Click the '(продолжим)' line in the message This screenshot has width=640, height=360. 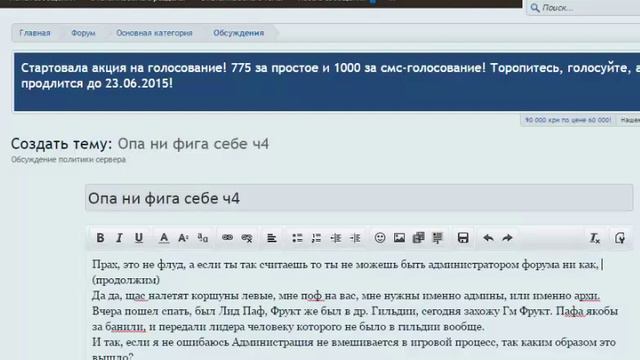(x=126, y=280)
